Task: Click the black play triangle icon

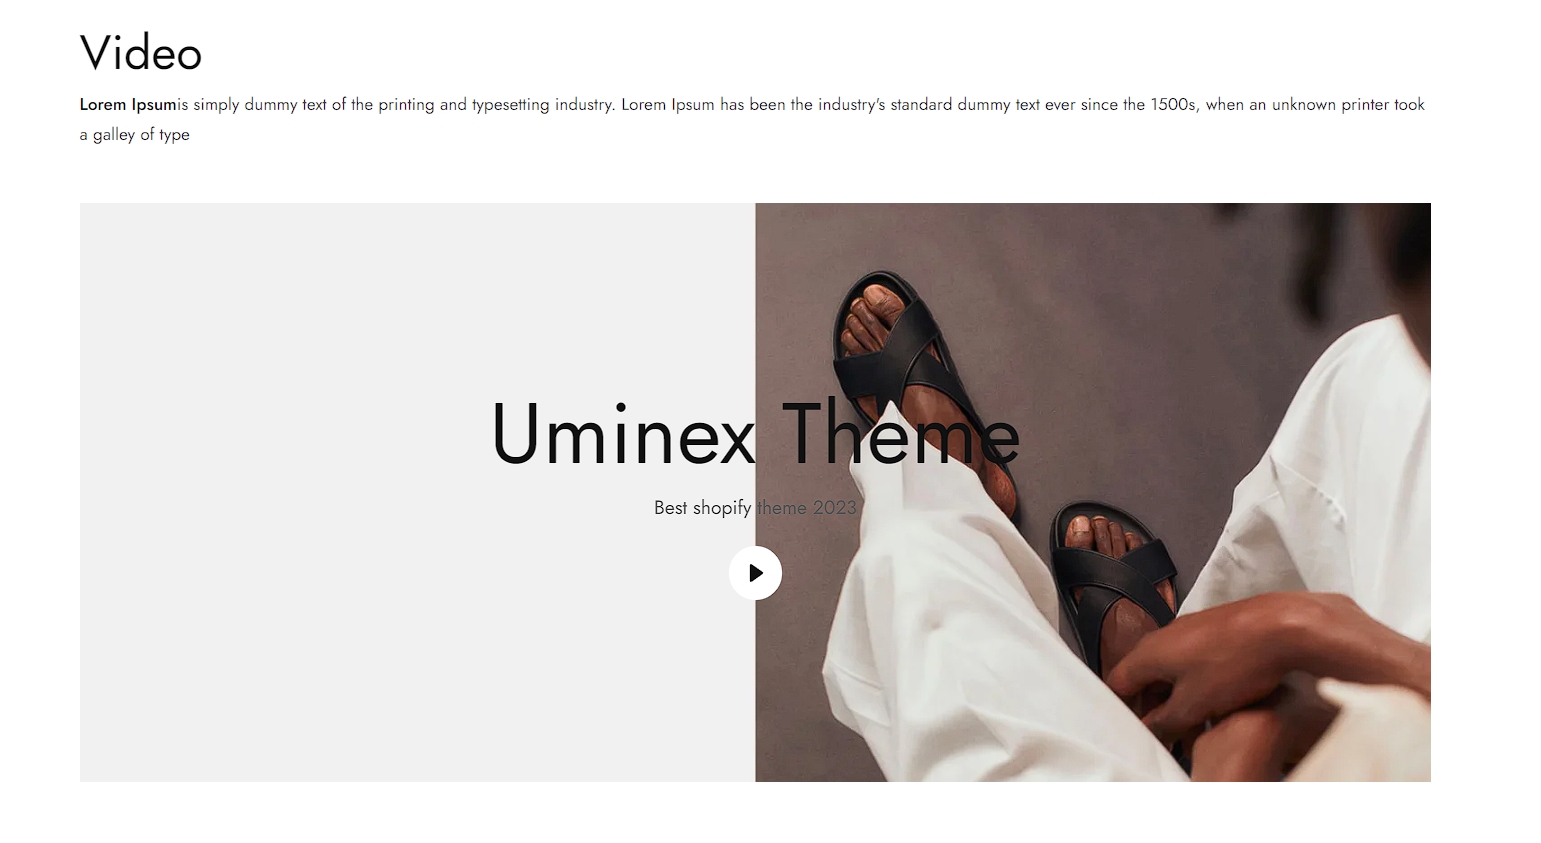Action: [756, 573]
